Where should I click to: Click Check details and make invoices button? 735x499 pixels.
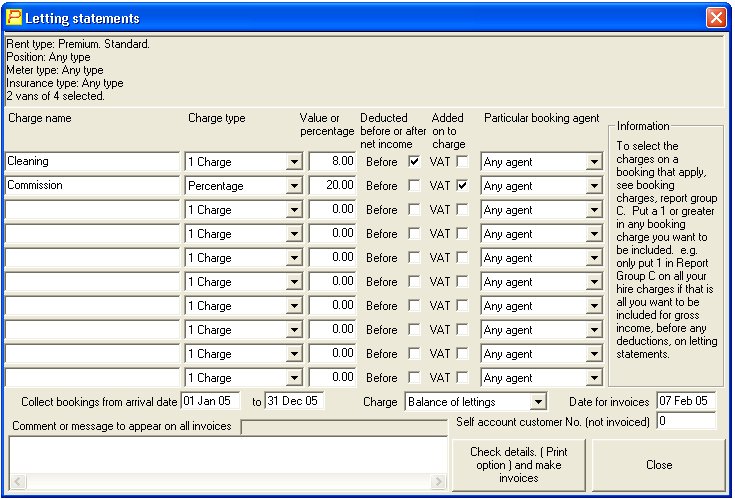(519, 465)
